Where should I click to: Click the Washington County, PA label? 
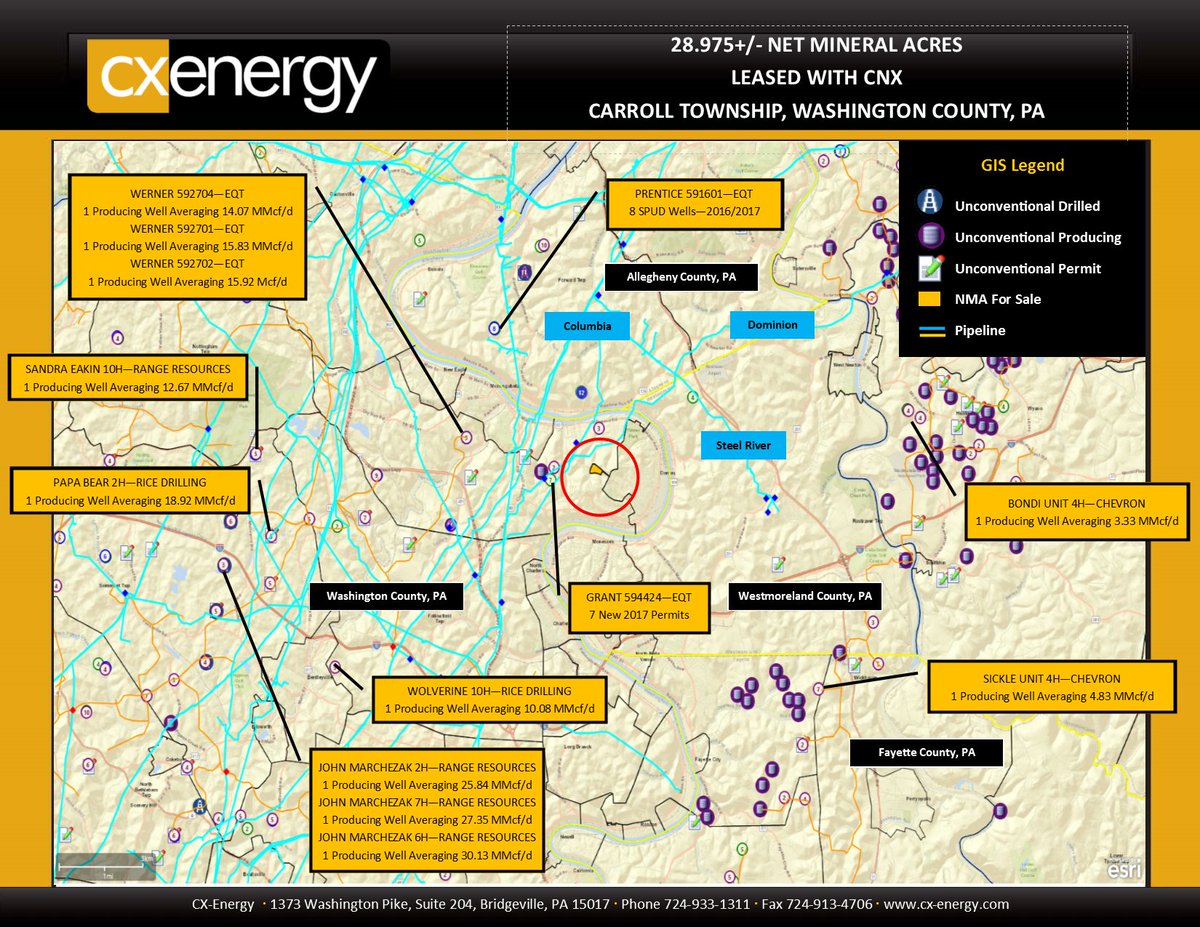[x=386, y=596]
